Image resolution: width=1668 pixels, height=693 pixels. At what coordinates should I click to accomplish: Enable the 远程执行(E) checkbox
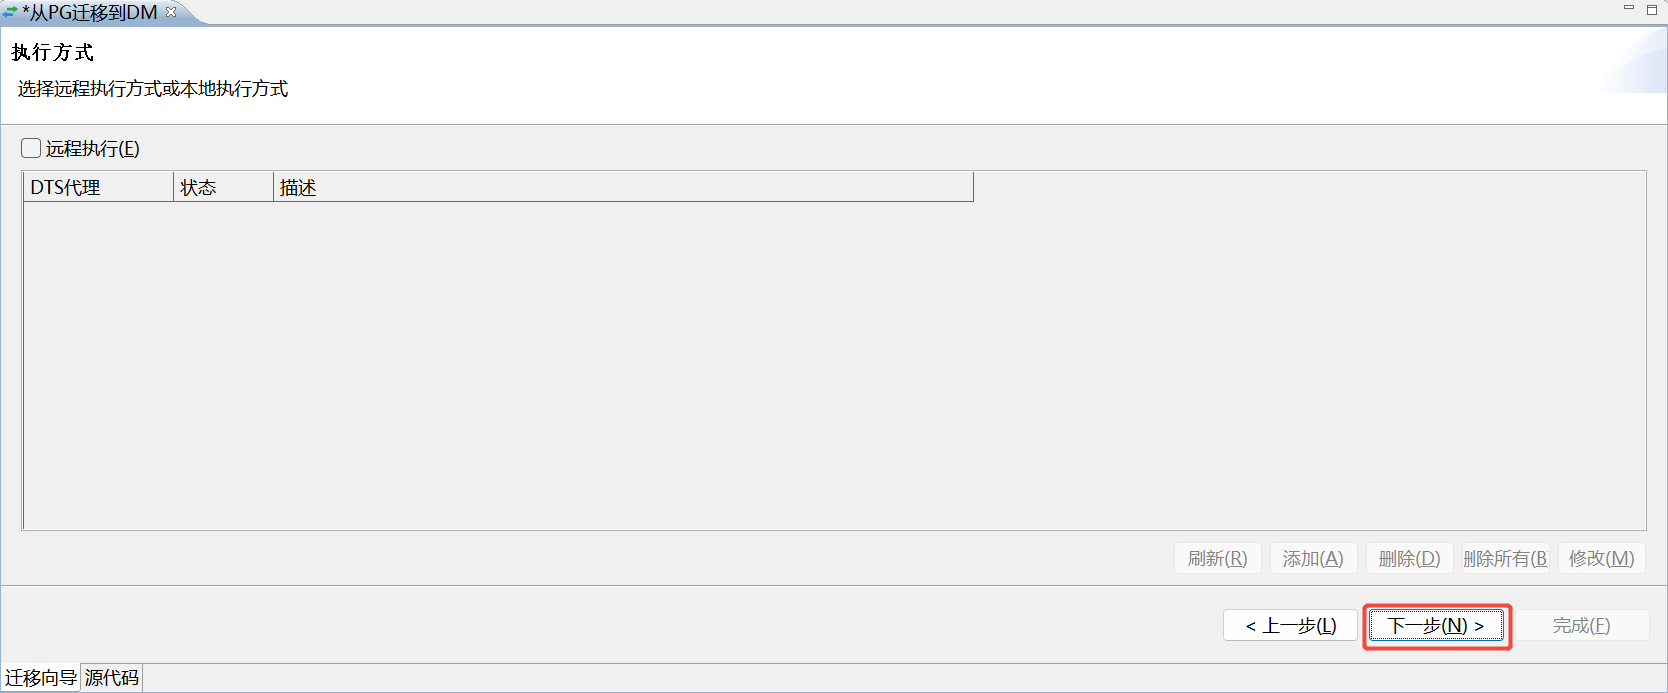click(x=31, y=148)
